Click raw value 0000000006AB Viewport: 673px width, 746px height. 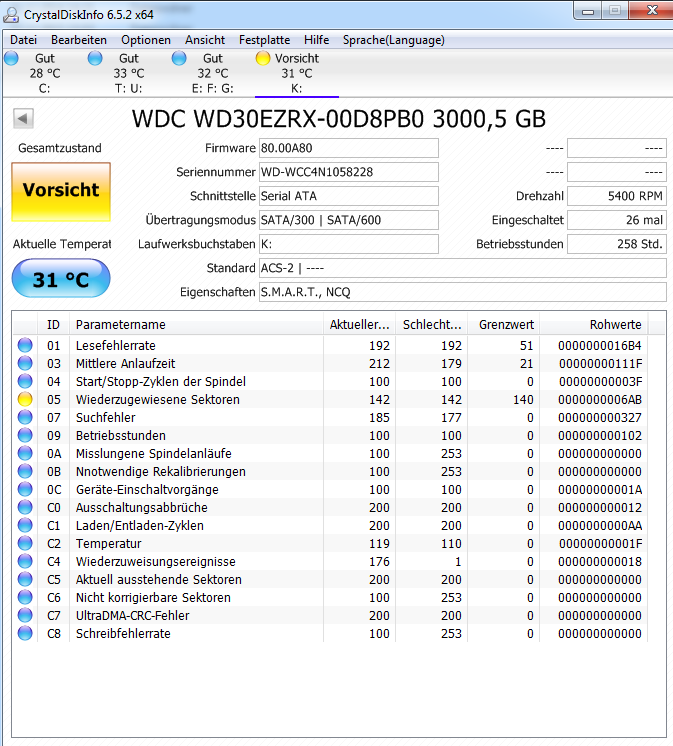tap(600, 400)
